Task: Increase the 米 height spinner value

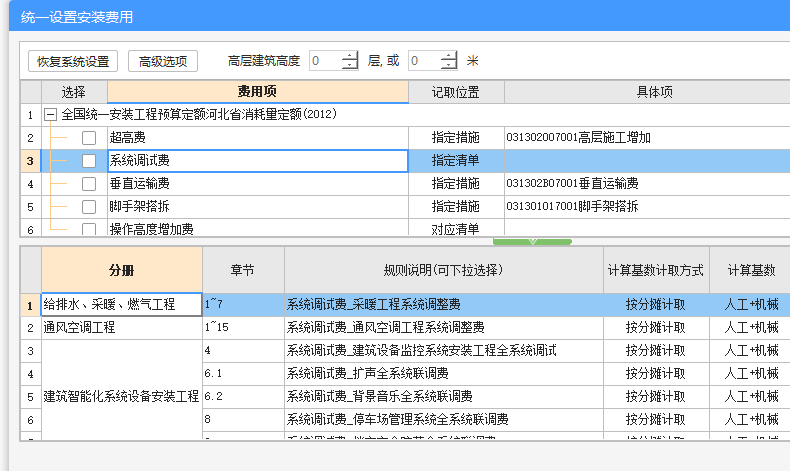Action: coord(448,56)
